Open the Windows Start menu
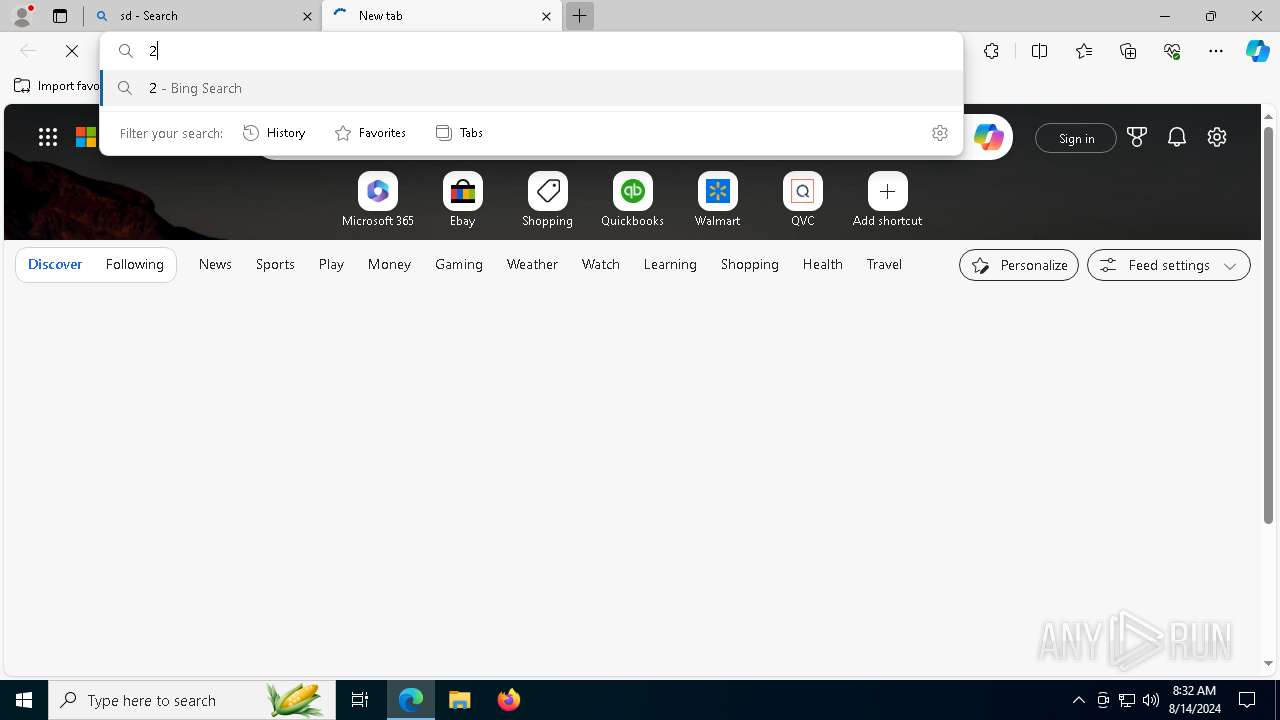The width and height of the screenshot is (1280, 720). [24, 700]
